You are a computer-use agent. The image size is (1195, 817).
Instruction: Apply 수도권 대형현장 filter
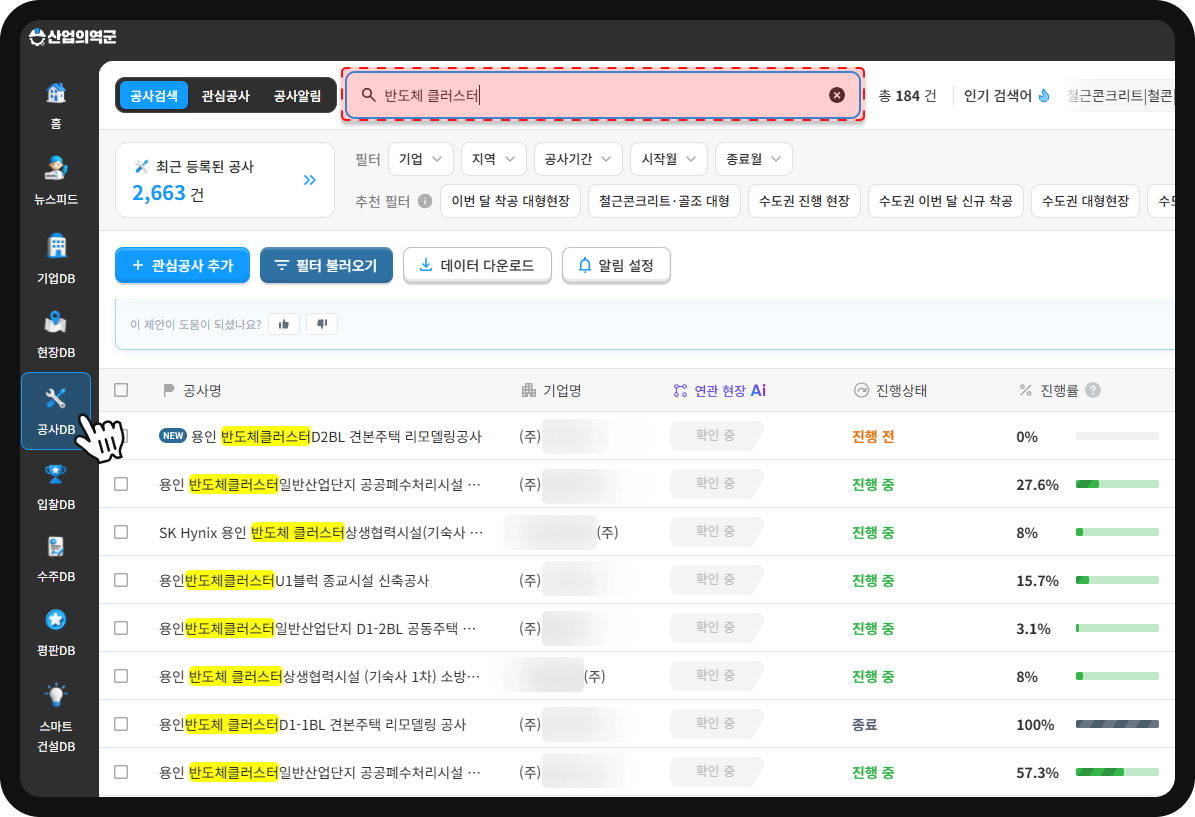(1085, 201)
